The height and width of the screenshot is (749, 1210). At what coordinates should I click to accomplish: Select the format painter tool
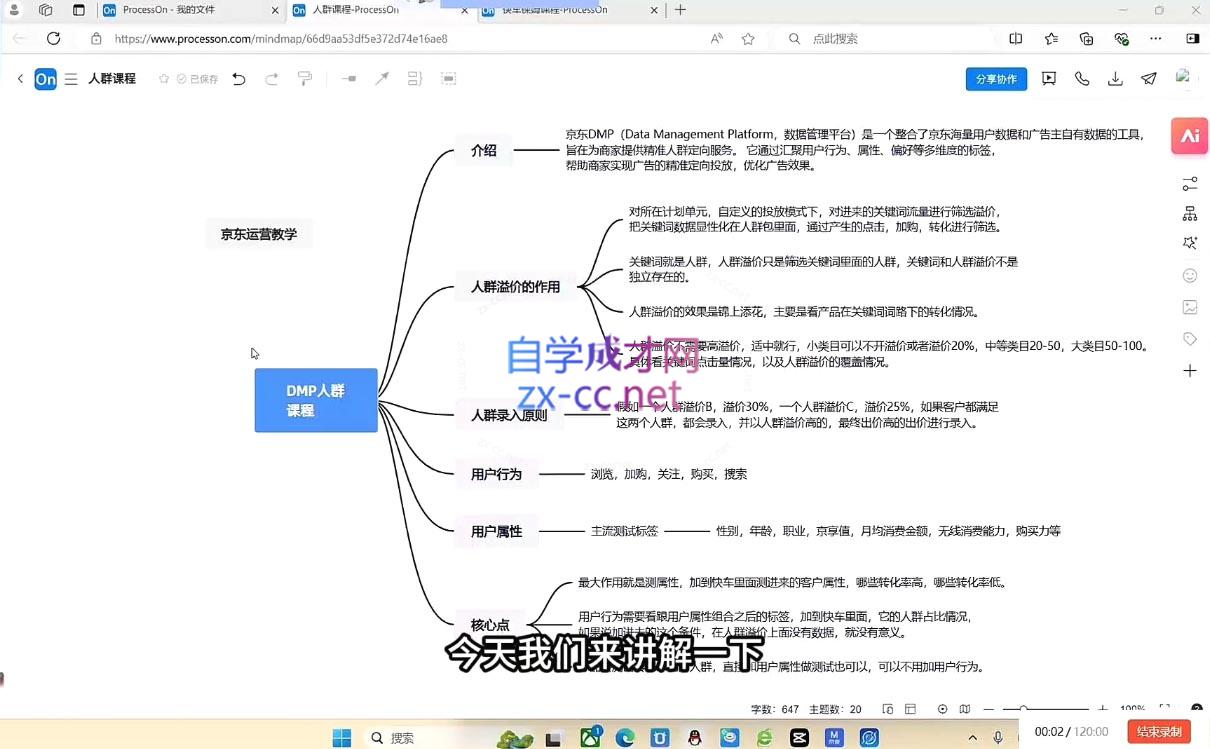point(305,79)
